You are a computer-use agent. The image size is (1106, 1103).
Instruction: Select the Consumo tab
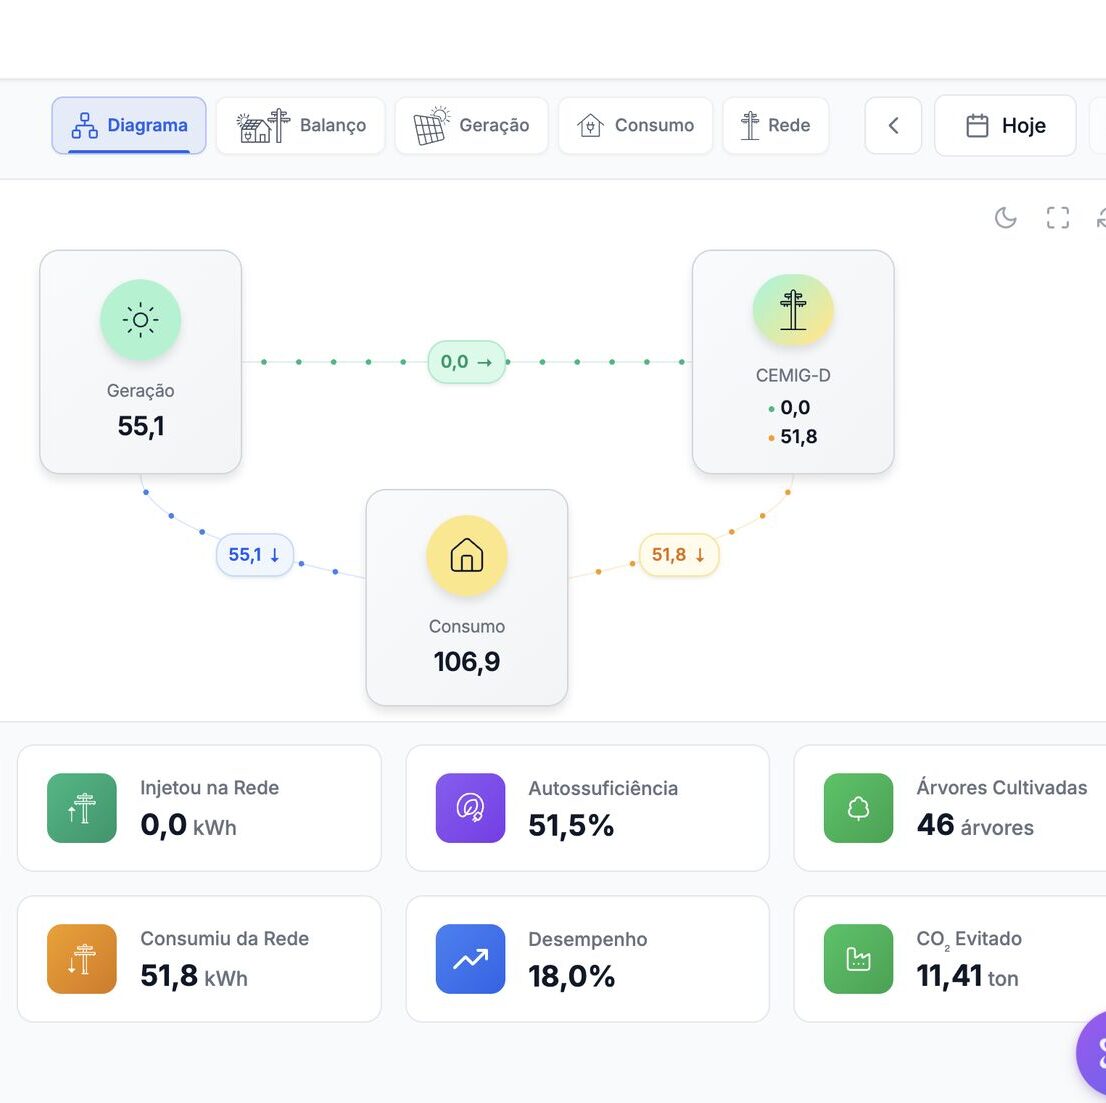(x=635, y=126)
